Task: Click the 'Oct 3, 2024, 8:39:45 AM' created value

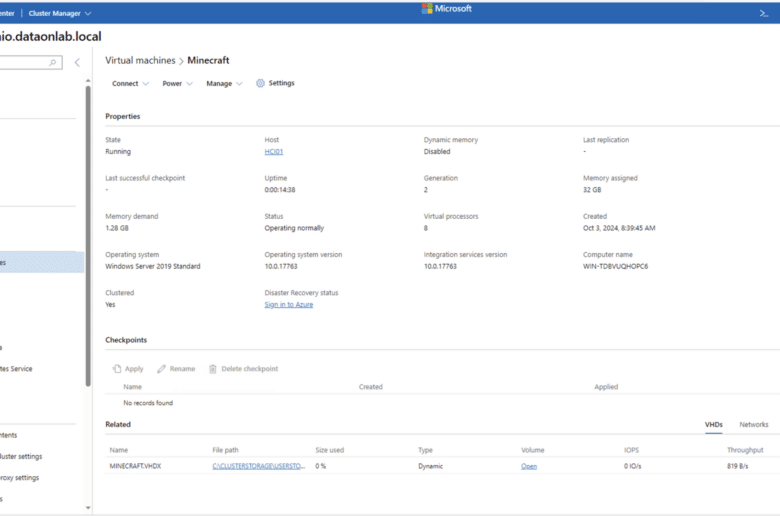Action: 619,228
